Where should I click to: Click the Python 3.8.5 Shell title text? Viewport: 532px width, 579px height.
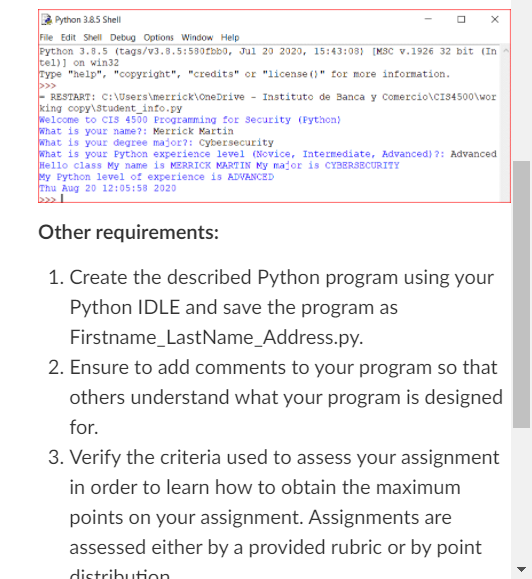point(88,20)
